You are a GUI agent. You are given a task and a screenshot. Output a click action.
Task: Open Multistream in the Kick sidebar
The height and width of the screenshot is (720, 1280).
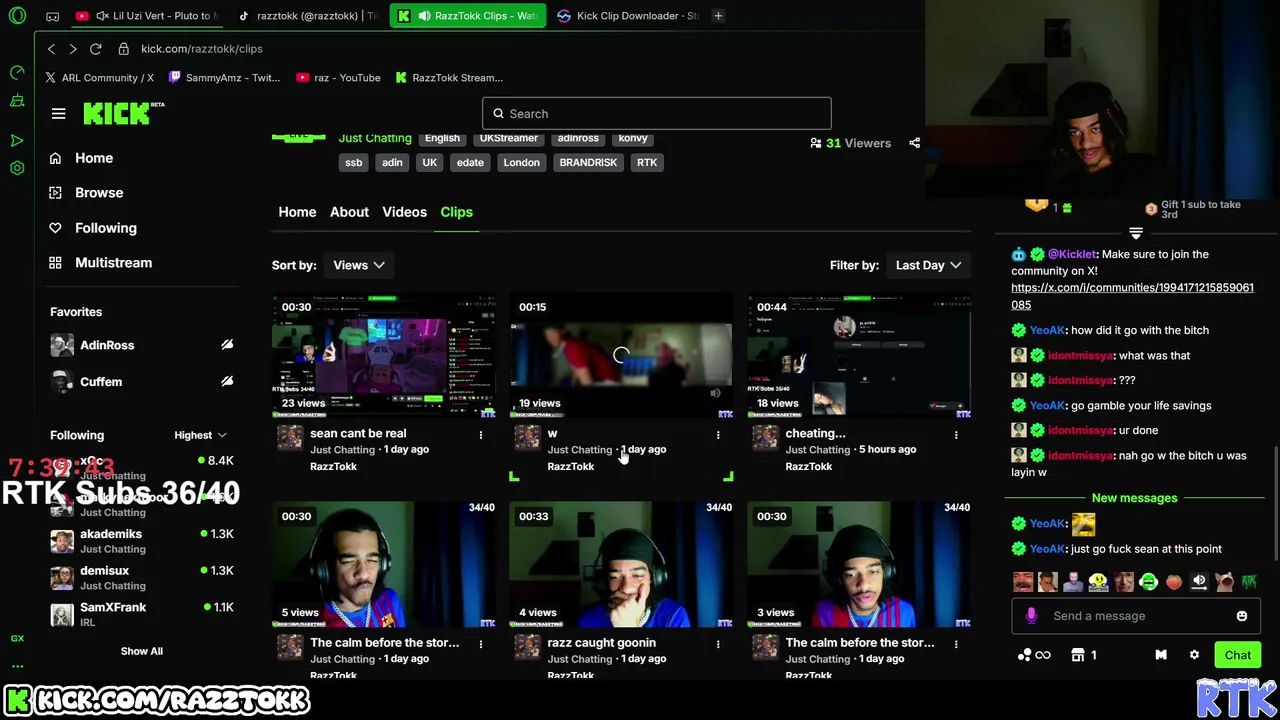pyautogui.click(x=113, y=263)
